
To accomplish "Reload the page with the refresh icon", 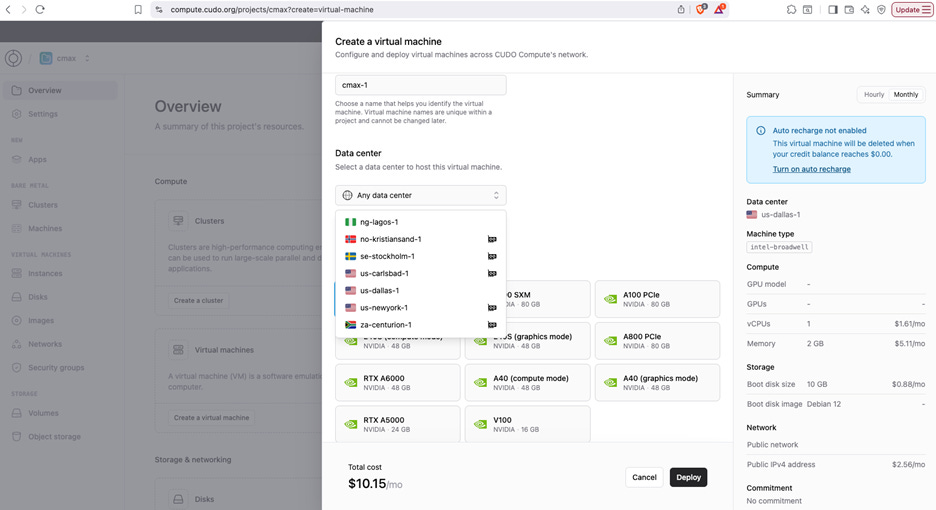I will (x=40, y=10).
